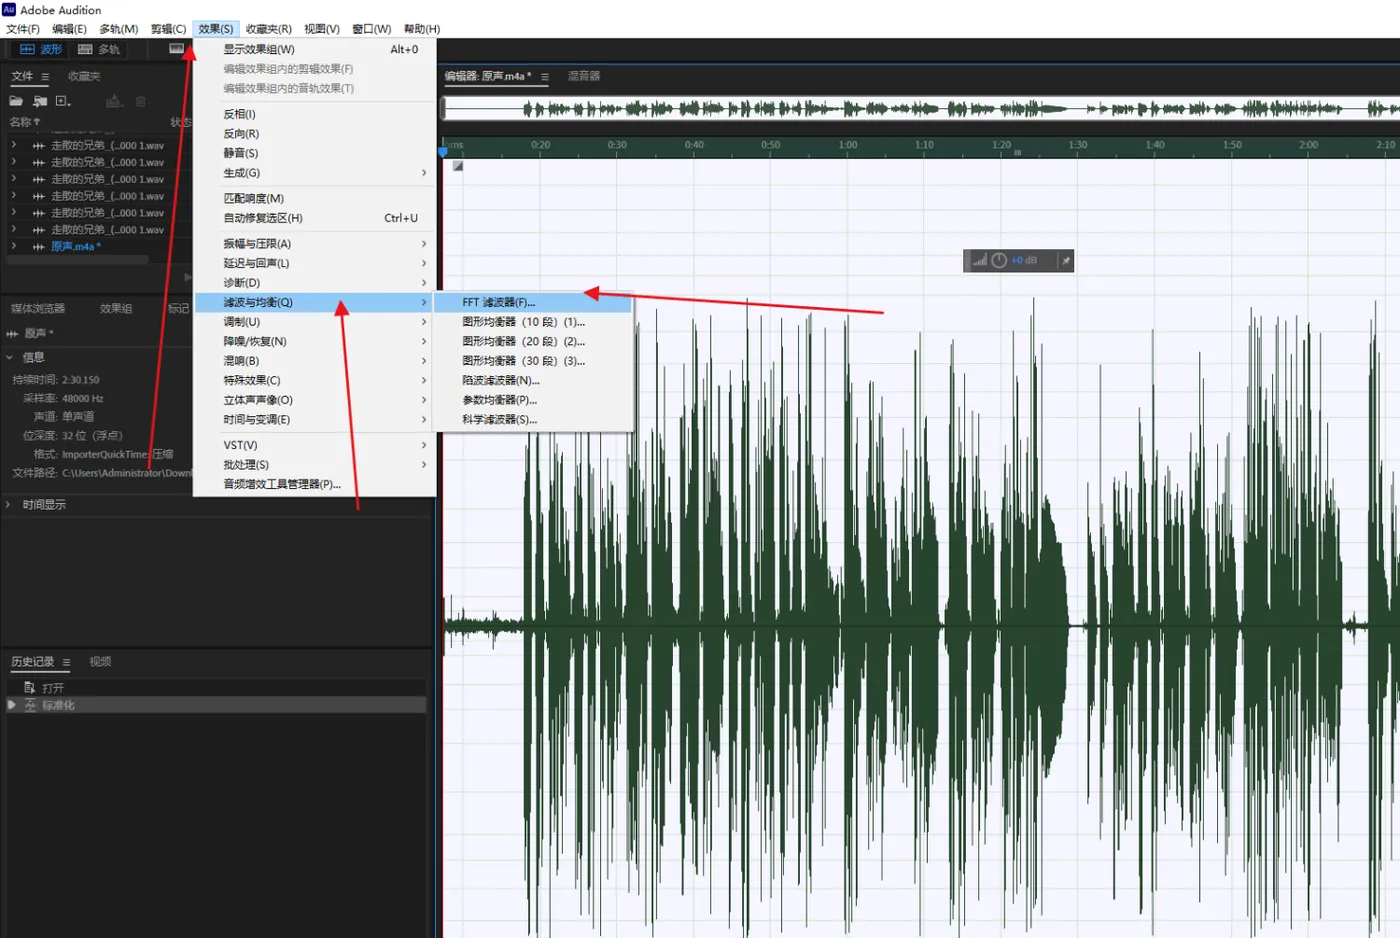Image resolution: width=1400 pixels, height=938 pixels.
Task: Switch to the 多轨 multitrack view
Action: click(x=98, y=49)
